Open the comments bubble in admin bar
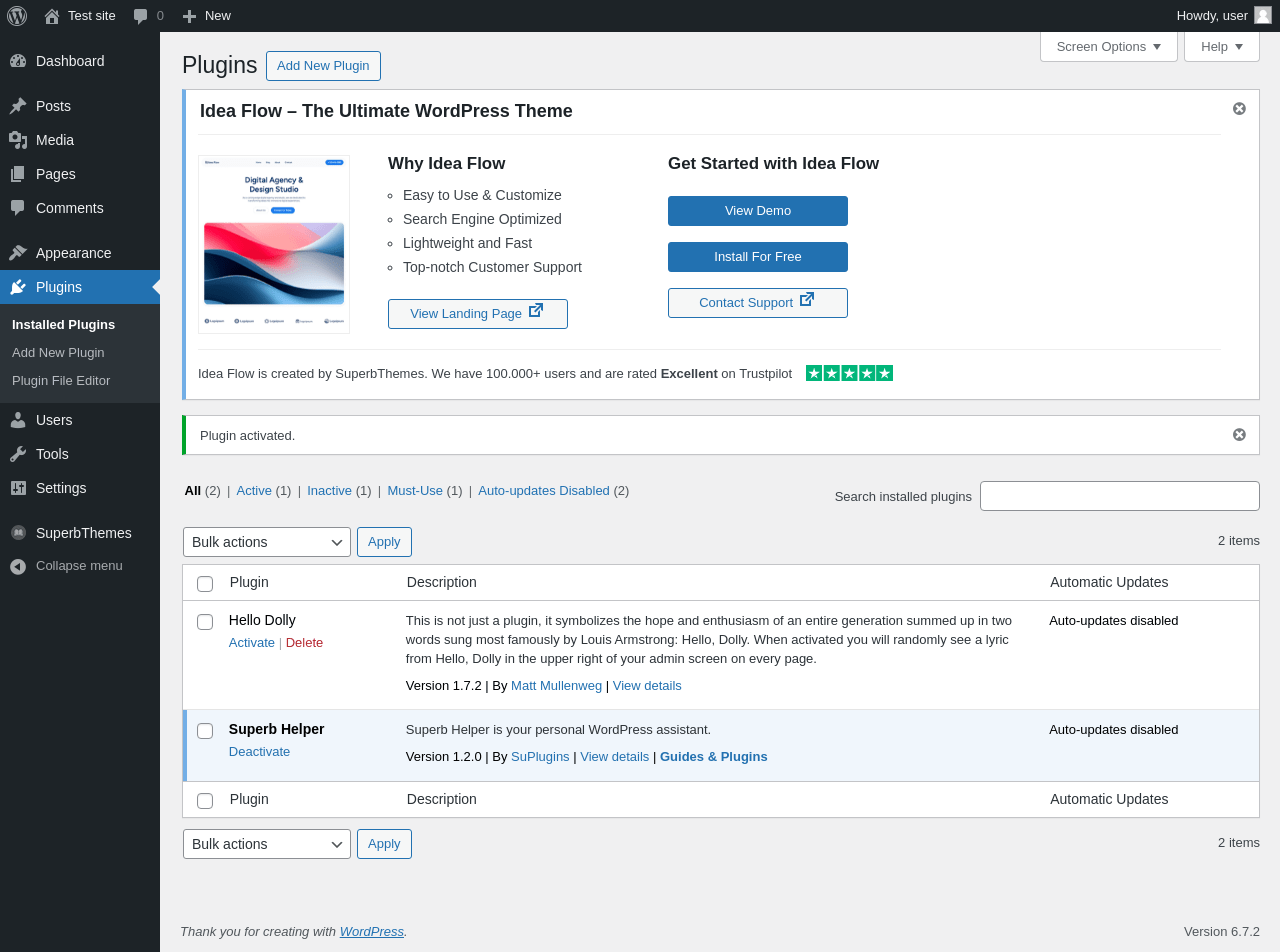The height and width of the screenshot is (952, 1280). (141, 16)
